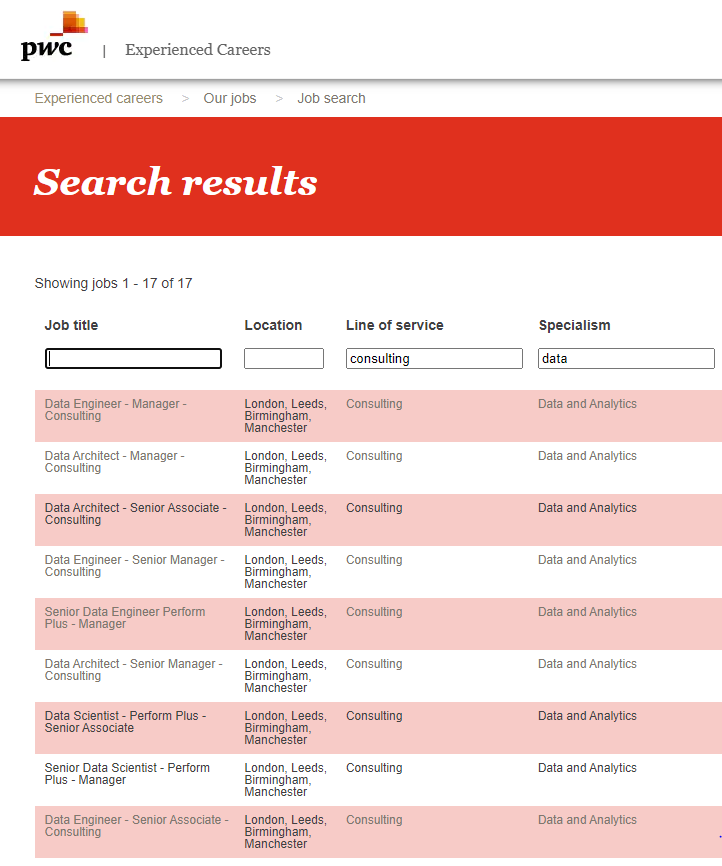This screenshot has height=866, width=722.
Task: Go to Our jobs breadcrumb
Action: (x=230, y=98)
